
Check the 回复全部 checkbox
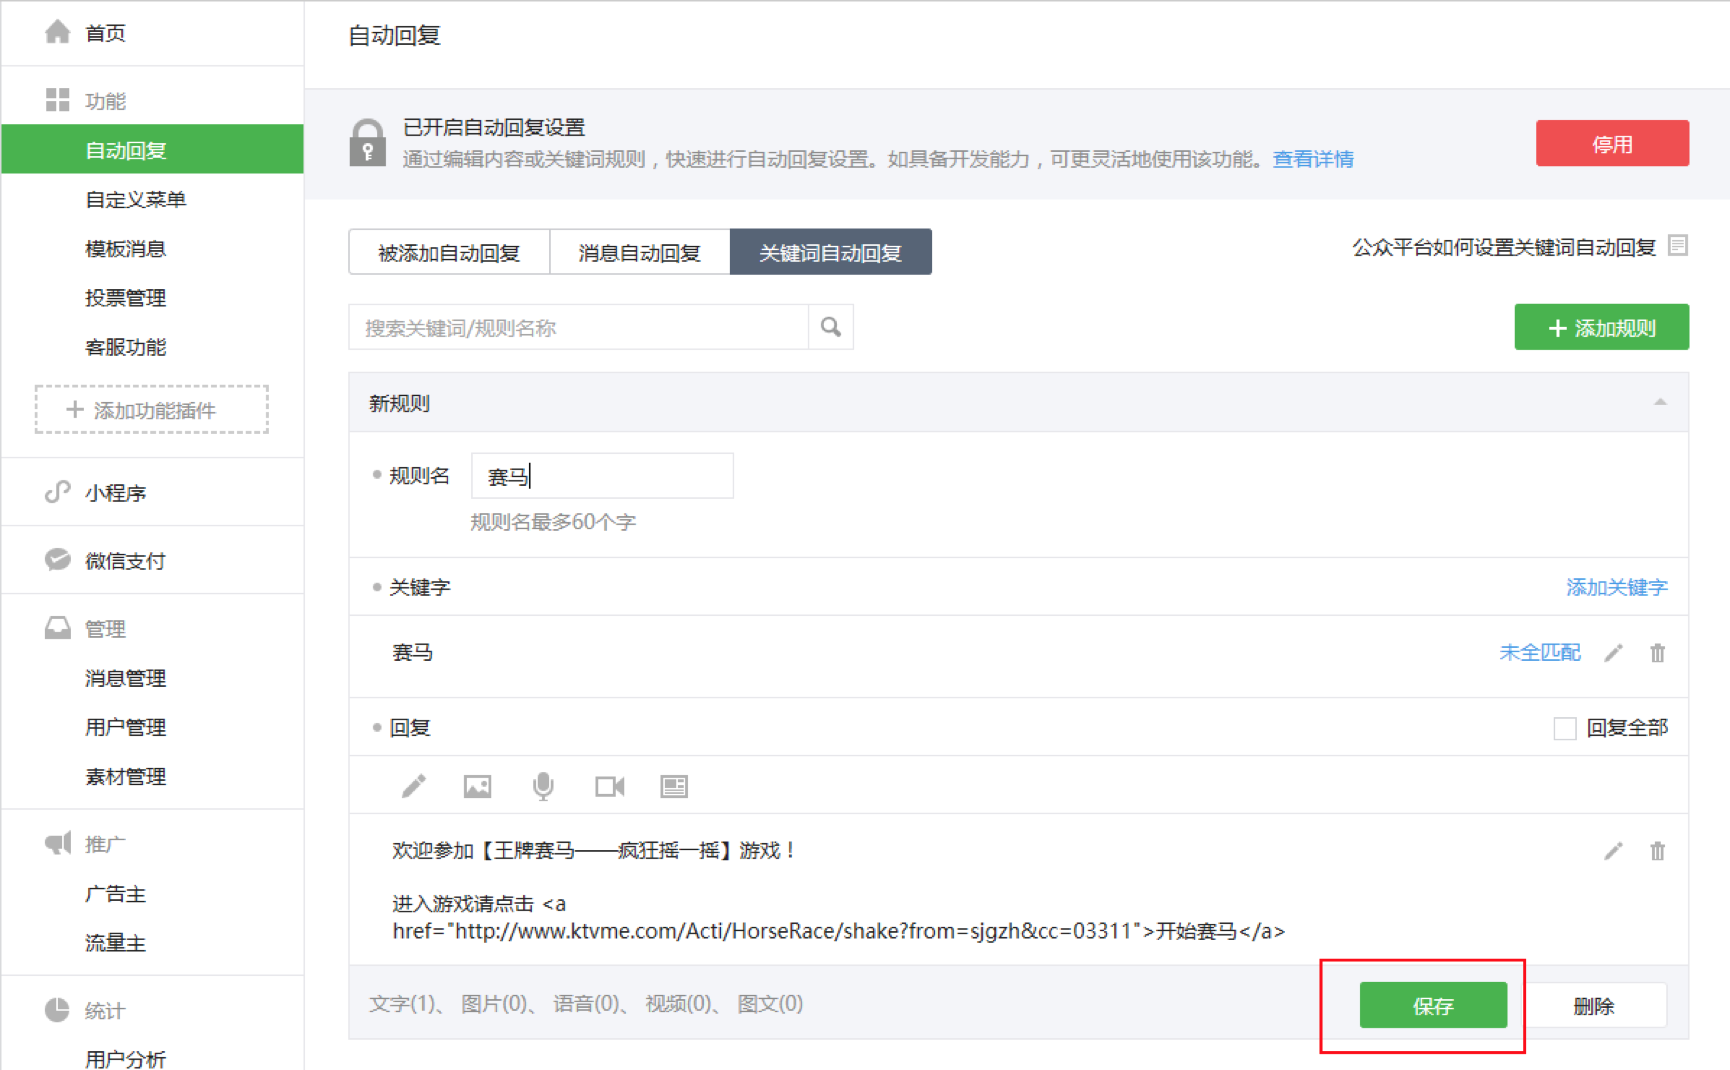pos(1565,728)
